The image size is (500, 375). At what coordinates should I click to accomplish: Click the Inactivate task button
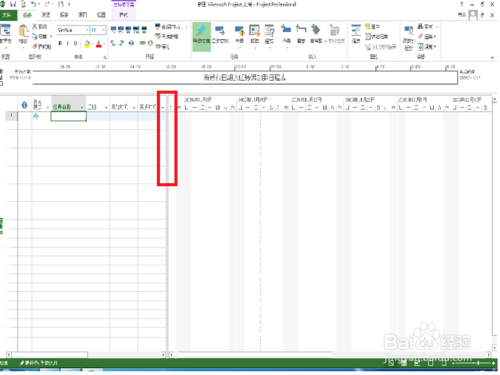pos(162,46)
